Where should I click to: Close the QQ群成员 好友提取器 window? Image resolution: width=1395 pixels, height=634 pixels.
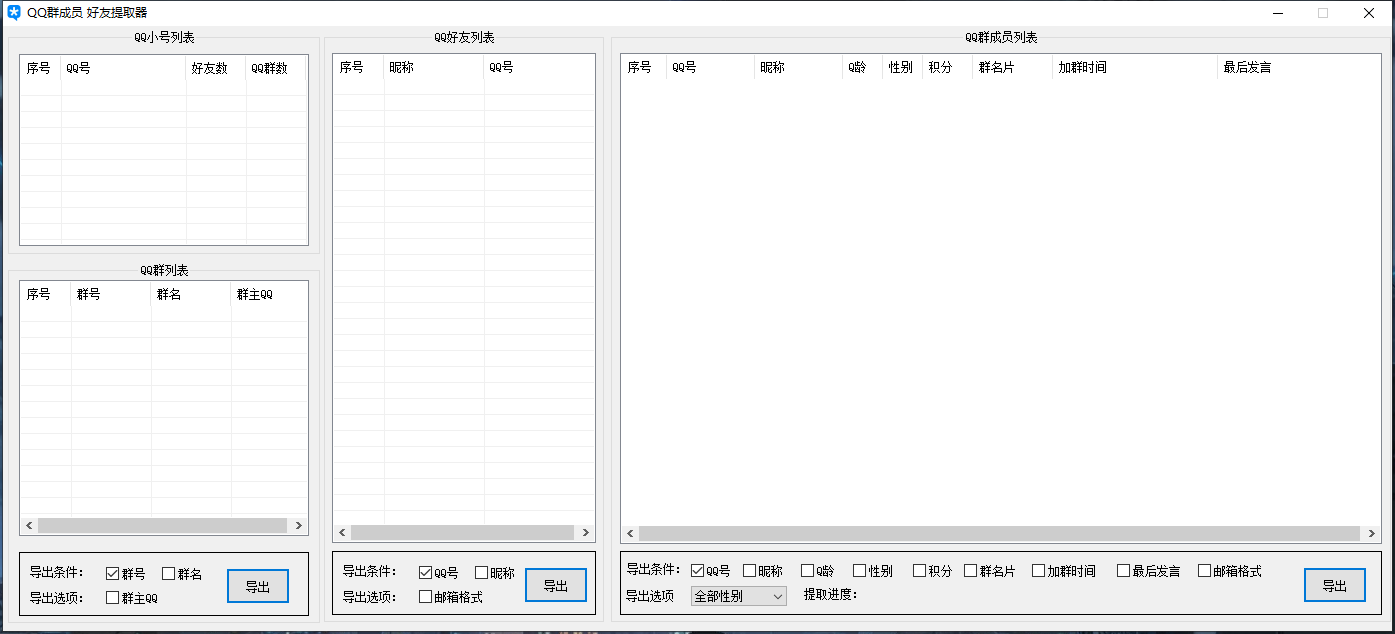click(x=1369, y=13)
